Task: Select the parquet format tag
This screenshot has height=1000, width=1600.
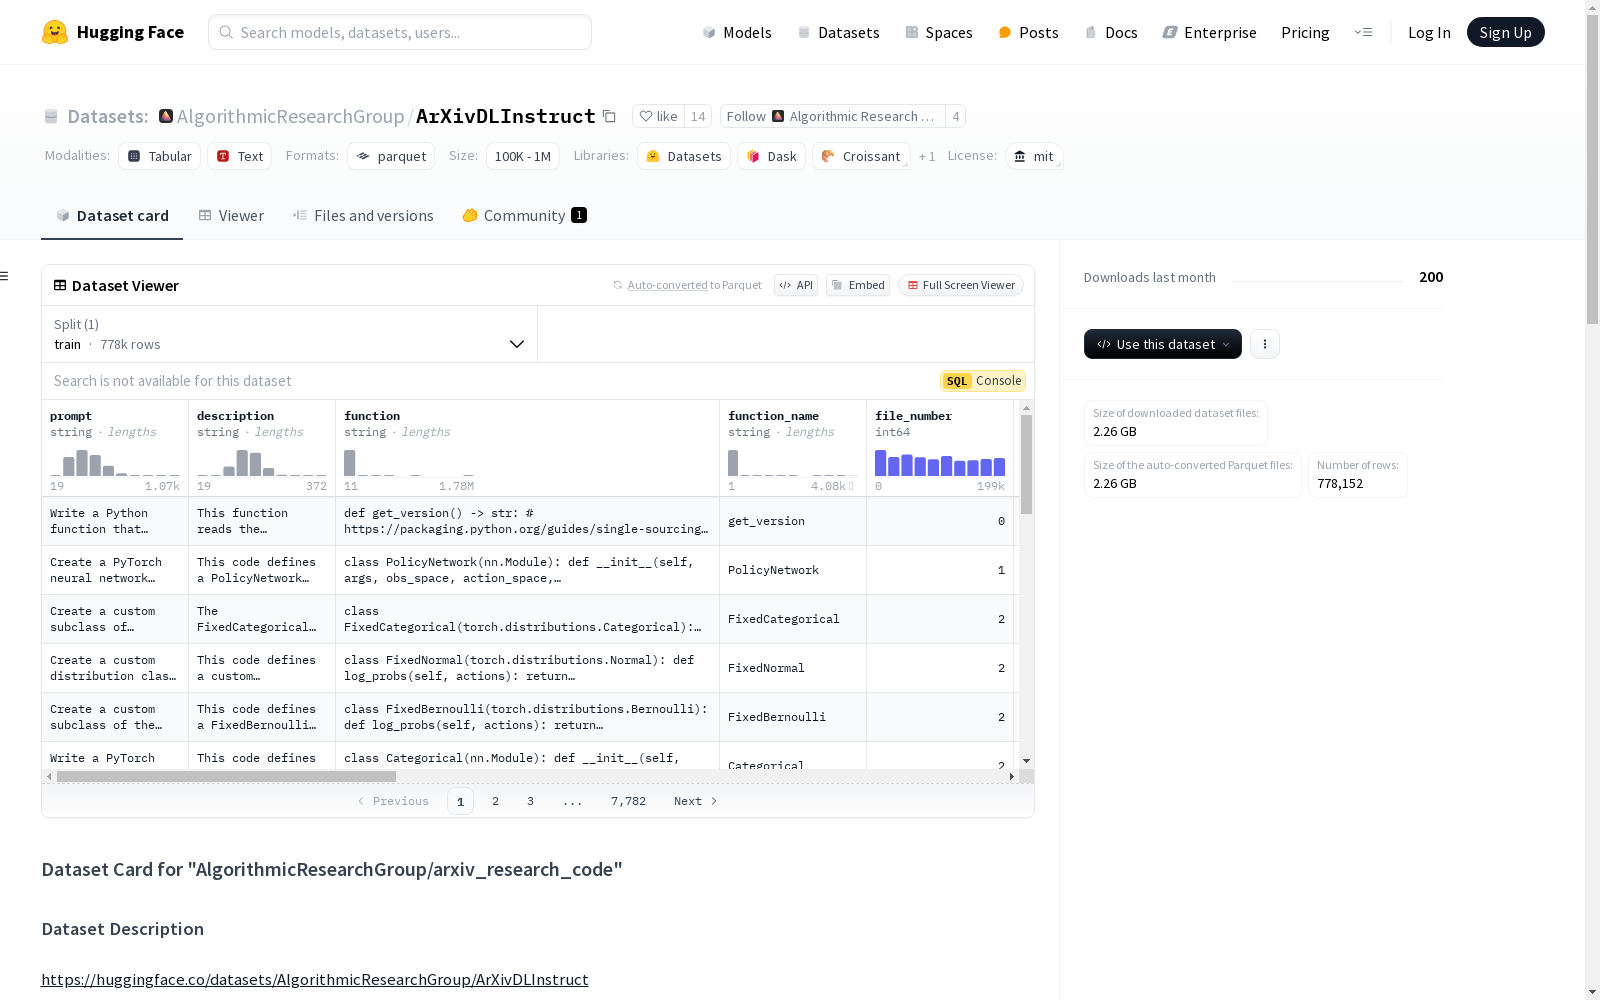Action: click(391, 156)
